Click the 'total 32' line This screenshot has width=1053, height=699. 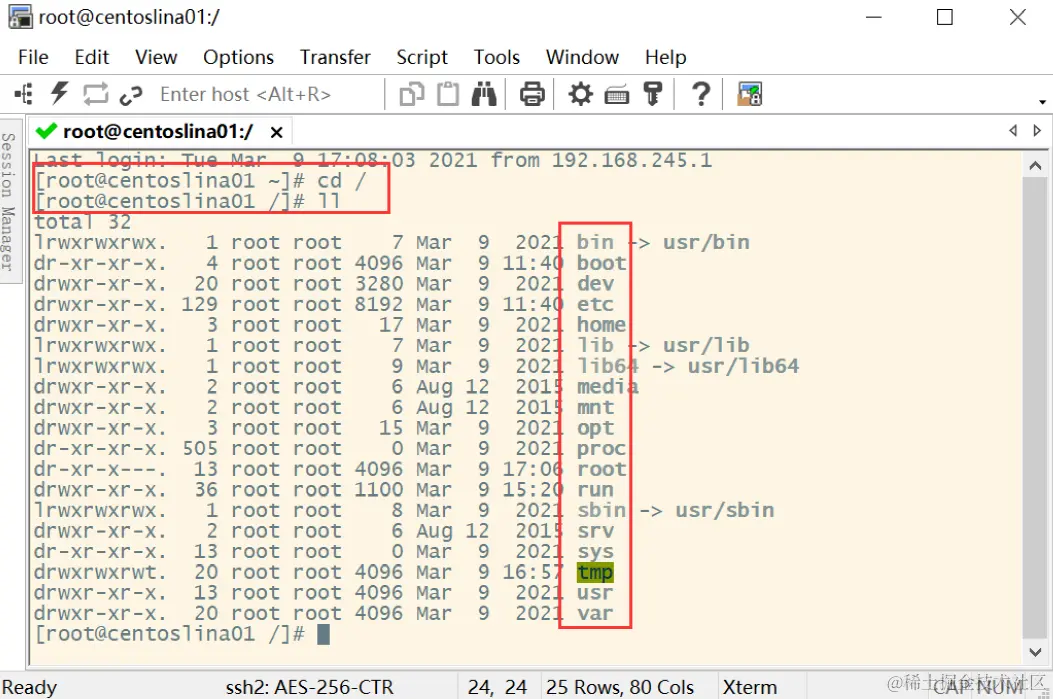click(x=83, y=222)
